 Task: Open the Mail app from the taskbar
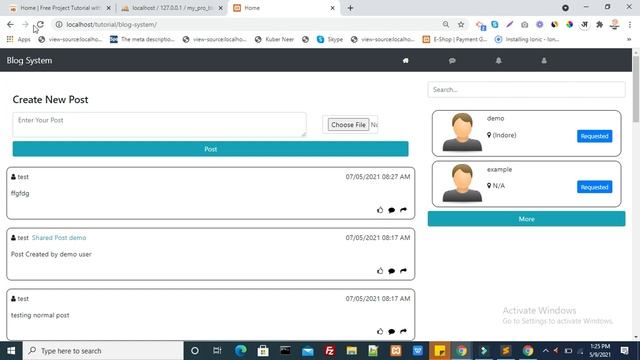pos(308,351)
